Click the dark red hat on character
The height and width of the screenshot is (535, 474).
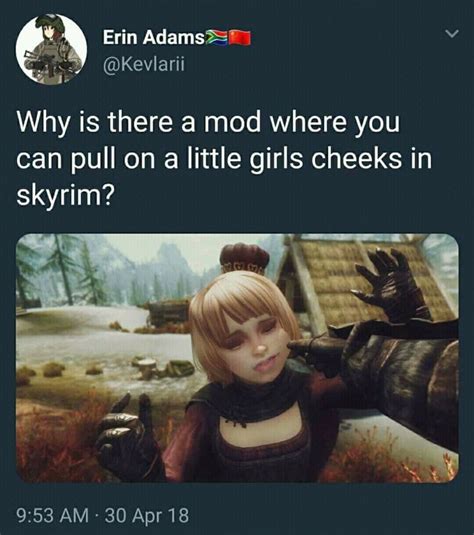tap(244, 258)
